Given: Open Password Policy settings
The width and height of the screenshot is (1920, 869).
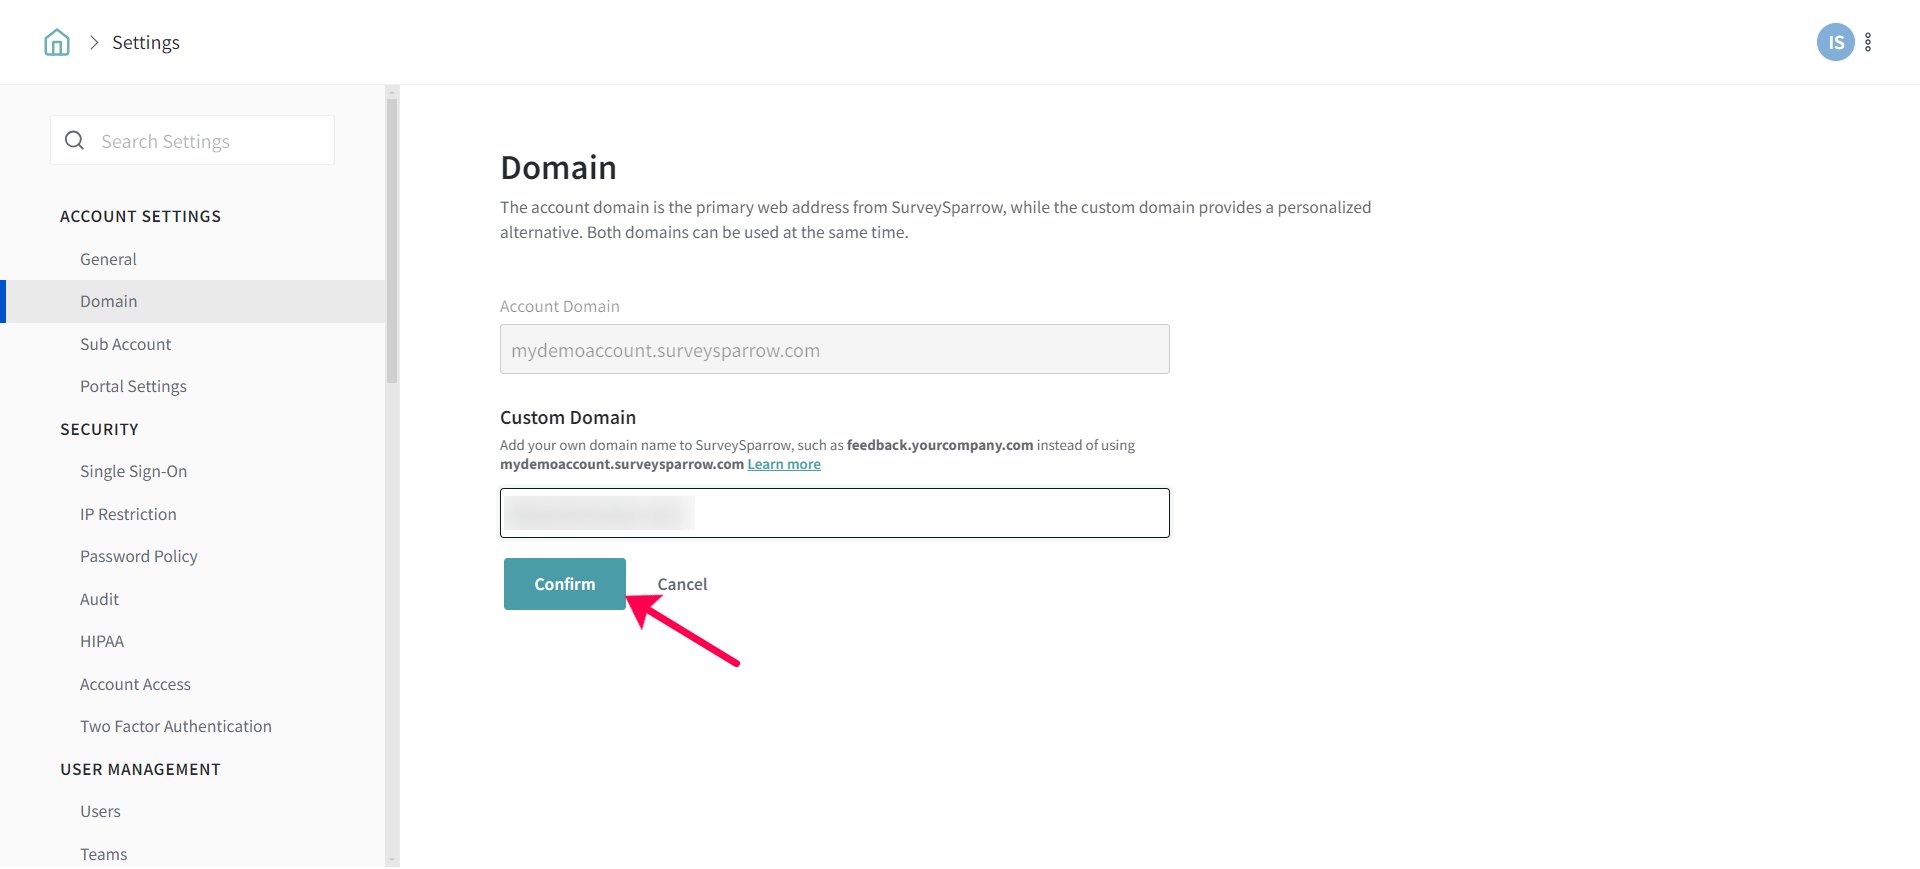Looking at the screenshot, I should pyautogui.click(x=139, y=556).
